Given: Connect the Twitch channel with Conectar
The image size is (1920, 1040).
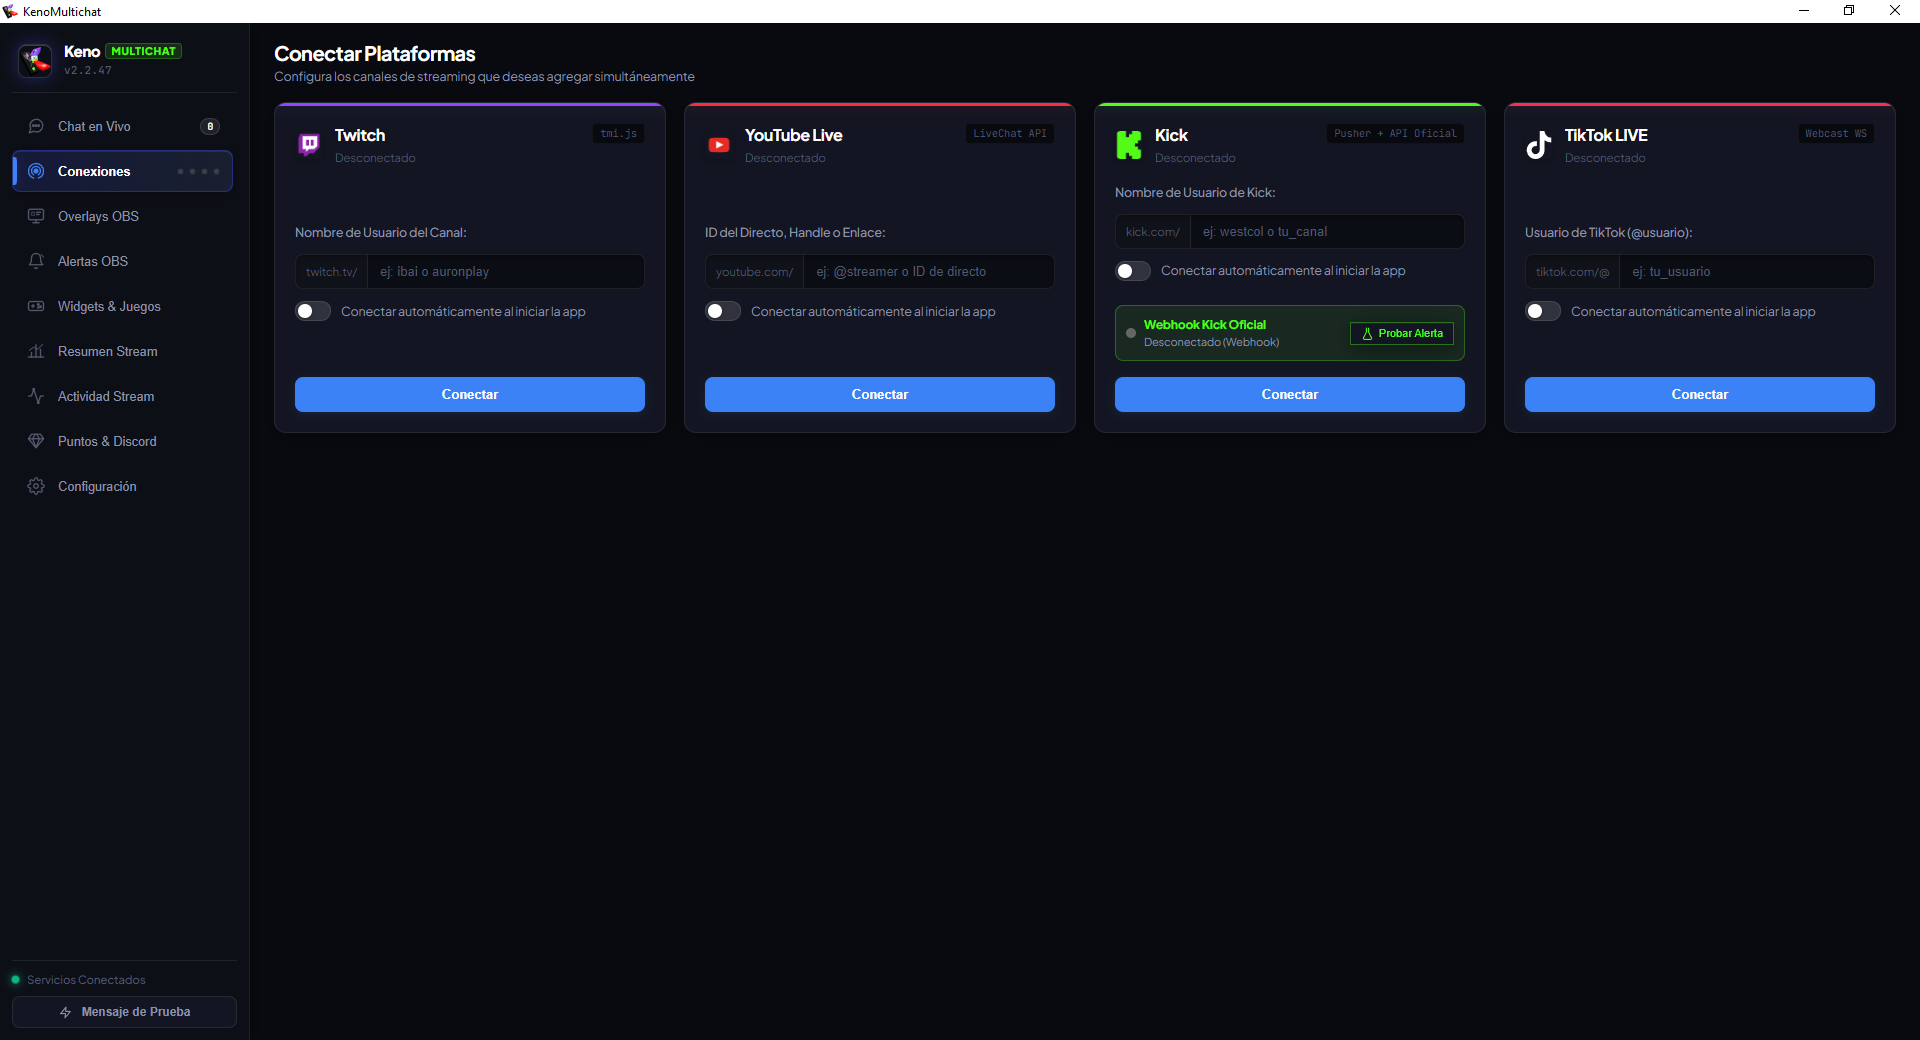Looking at the screenshot, I should tap(470, 394).
